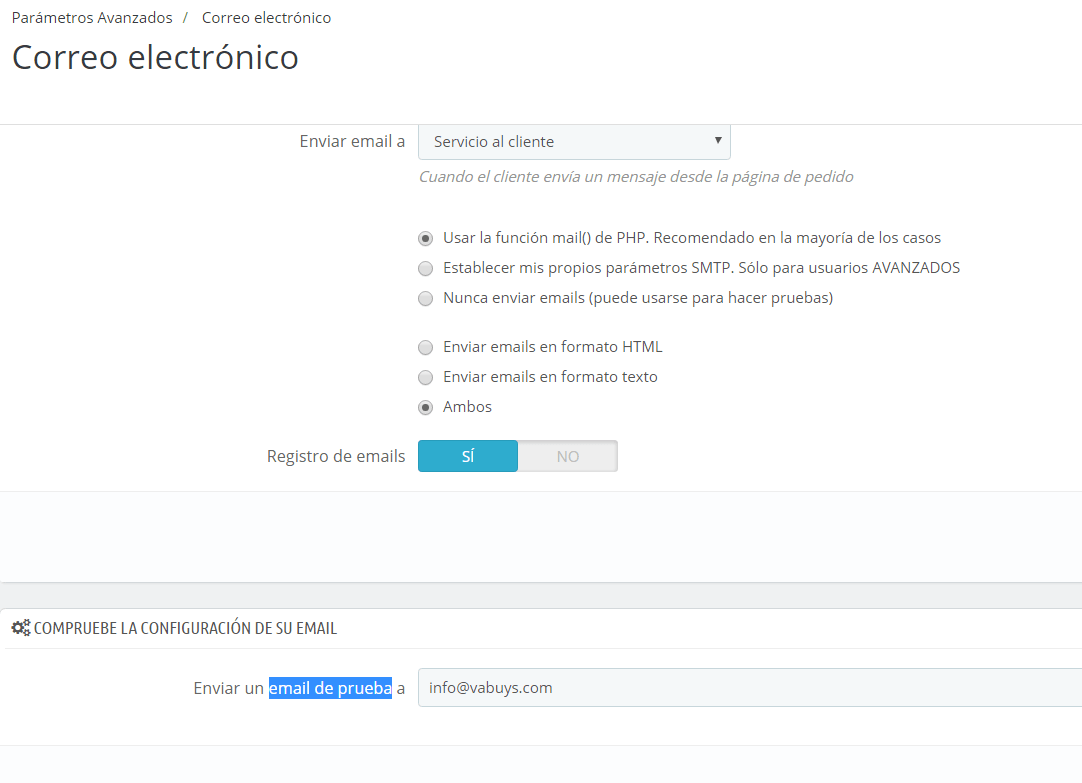This screenshot has height=783, width=1082.
Task: Select Nunca enviar emails option
Action: pyautogui.click(x=426, y=299)
